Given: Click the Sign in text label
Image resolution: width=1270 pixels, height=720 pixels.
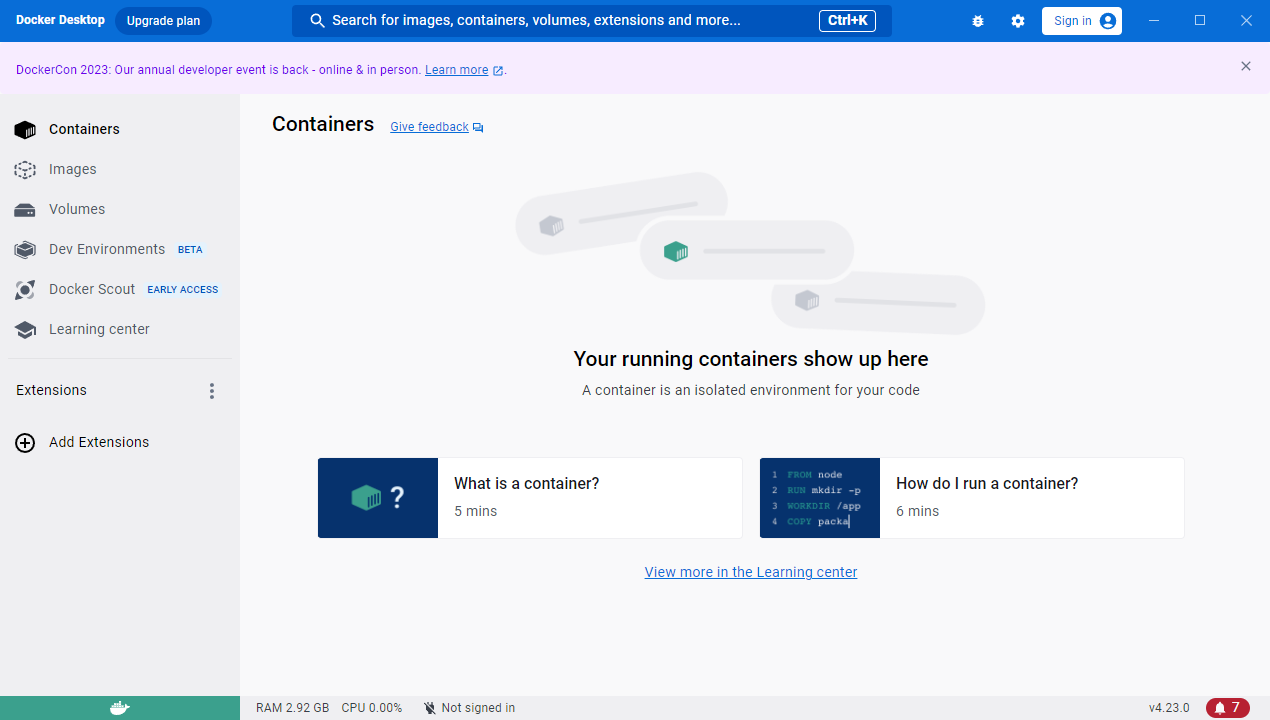Looking at the screenshot, I should pyautogui.click(x=1073, y=21).
